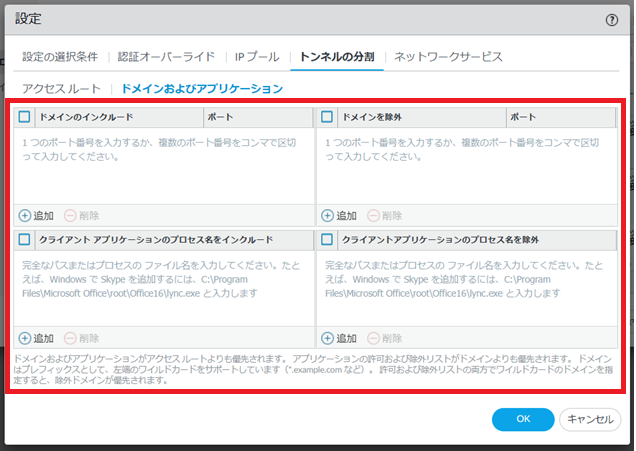Select the アクセス ルート sub-tab

[x=60, y=89]
